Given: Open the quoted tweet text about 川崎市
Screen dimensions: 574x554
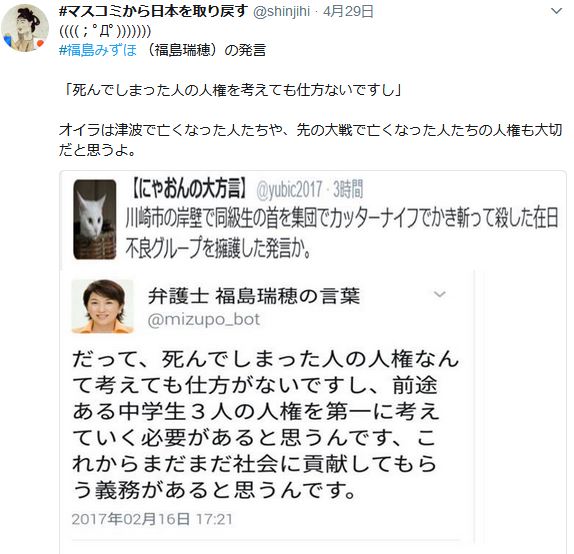Looking at the screenshot, I should [x=342, y=233].
